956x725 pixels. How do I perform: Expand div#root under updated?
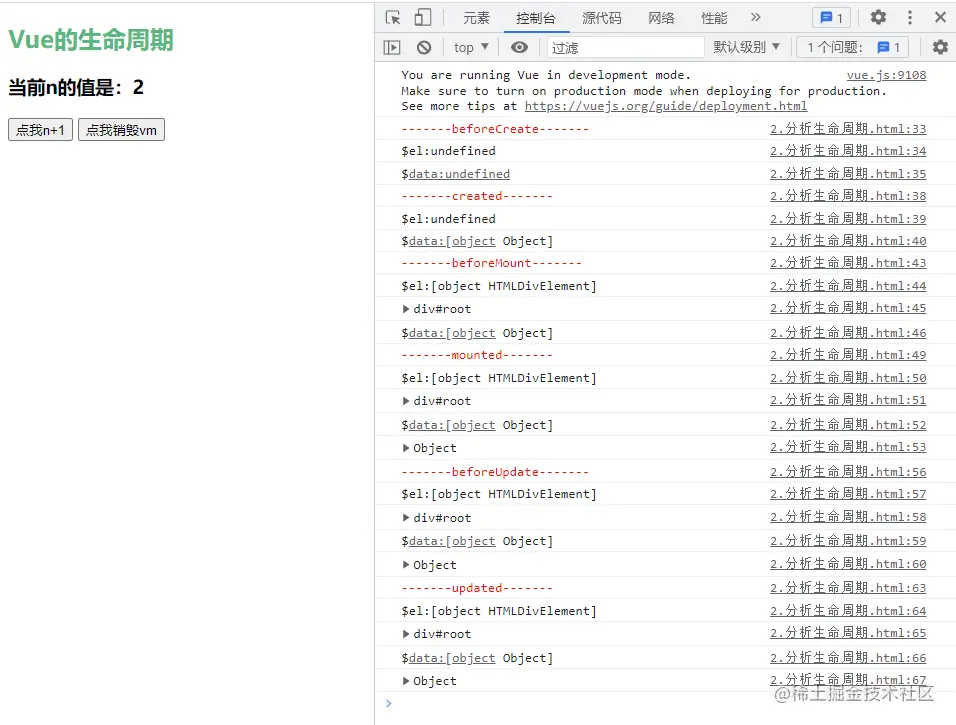[x=405, y=634]
